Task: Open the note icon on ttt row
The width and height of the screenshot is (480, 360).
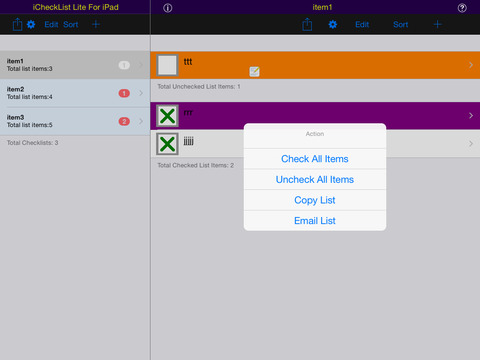Action: click(254, 71)
